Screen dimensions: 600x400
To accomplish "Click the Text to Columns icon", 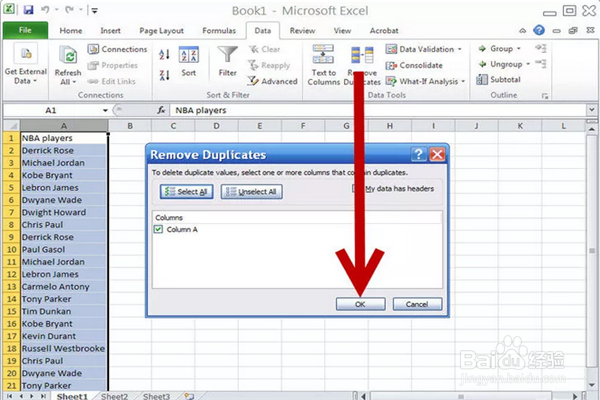I will (x=323, y=54).
